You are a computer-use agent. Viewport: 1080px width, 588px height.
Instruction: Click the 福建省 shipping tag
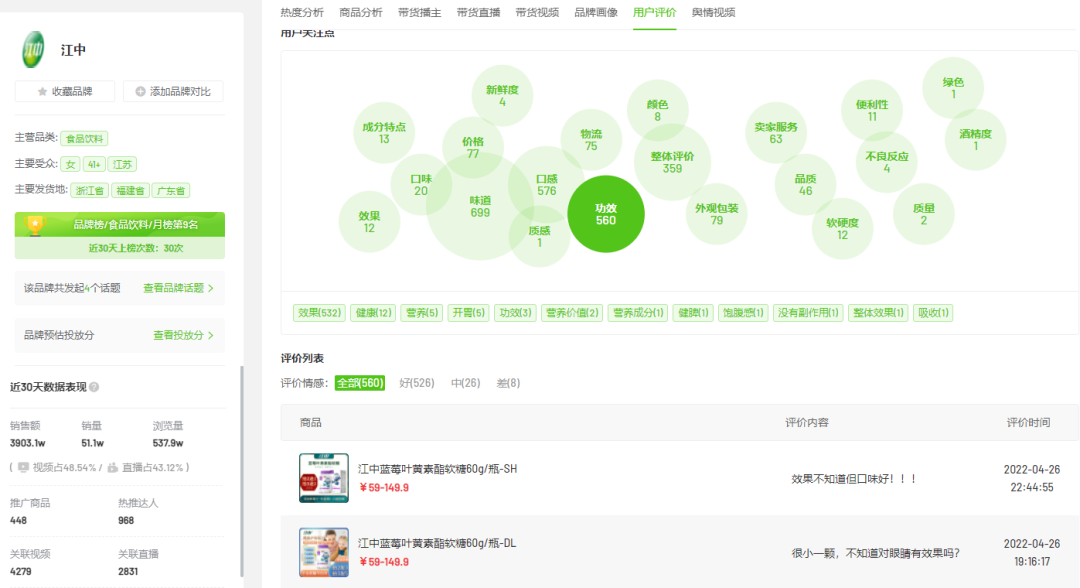pos(130,191)
